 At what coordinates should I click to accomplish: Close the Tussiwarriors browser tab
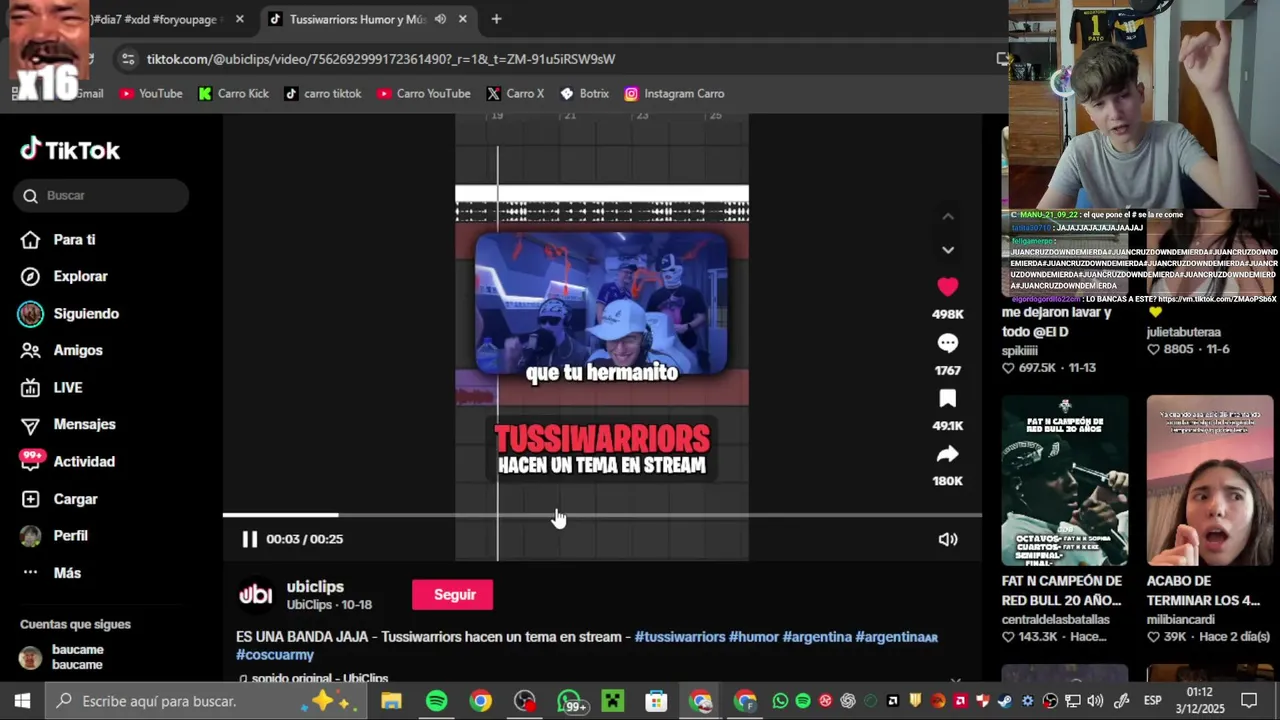pos(462,19)
